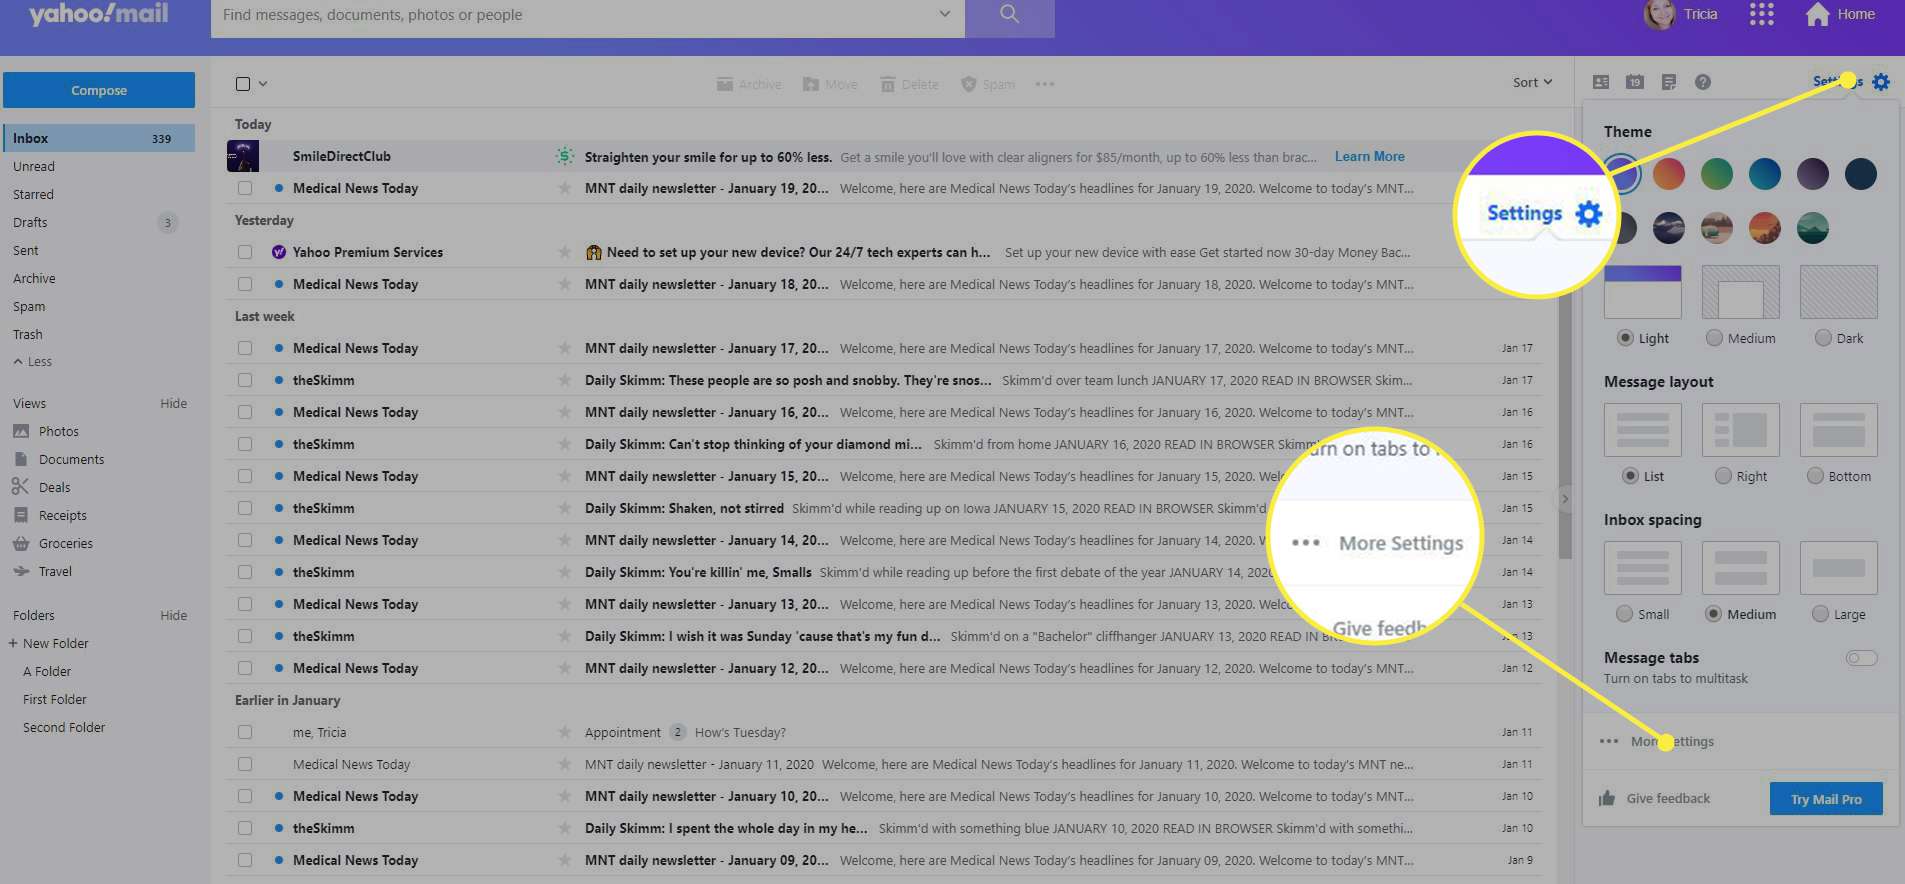Image resolution: width=1905 pixels, height=884 pixels.
Task: Click Tricia's profile avatar
Action: tap(1659, 14)
